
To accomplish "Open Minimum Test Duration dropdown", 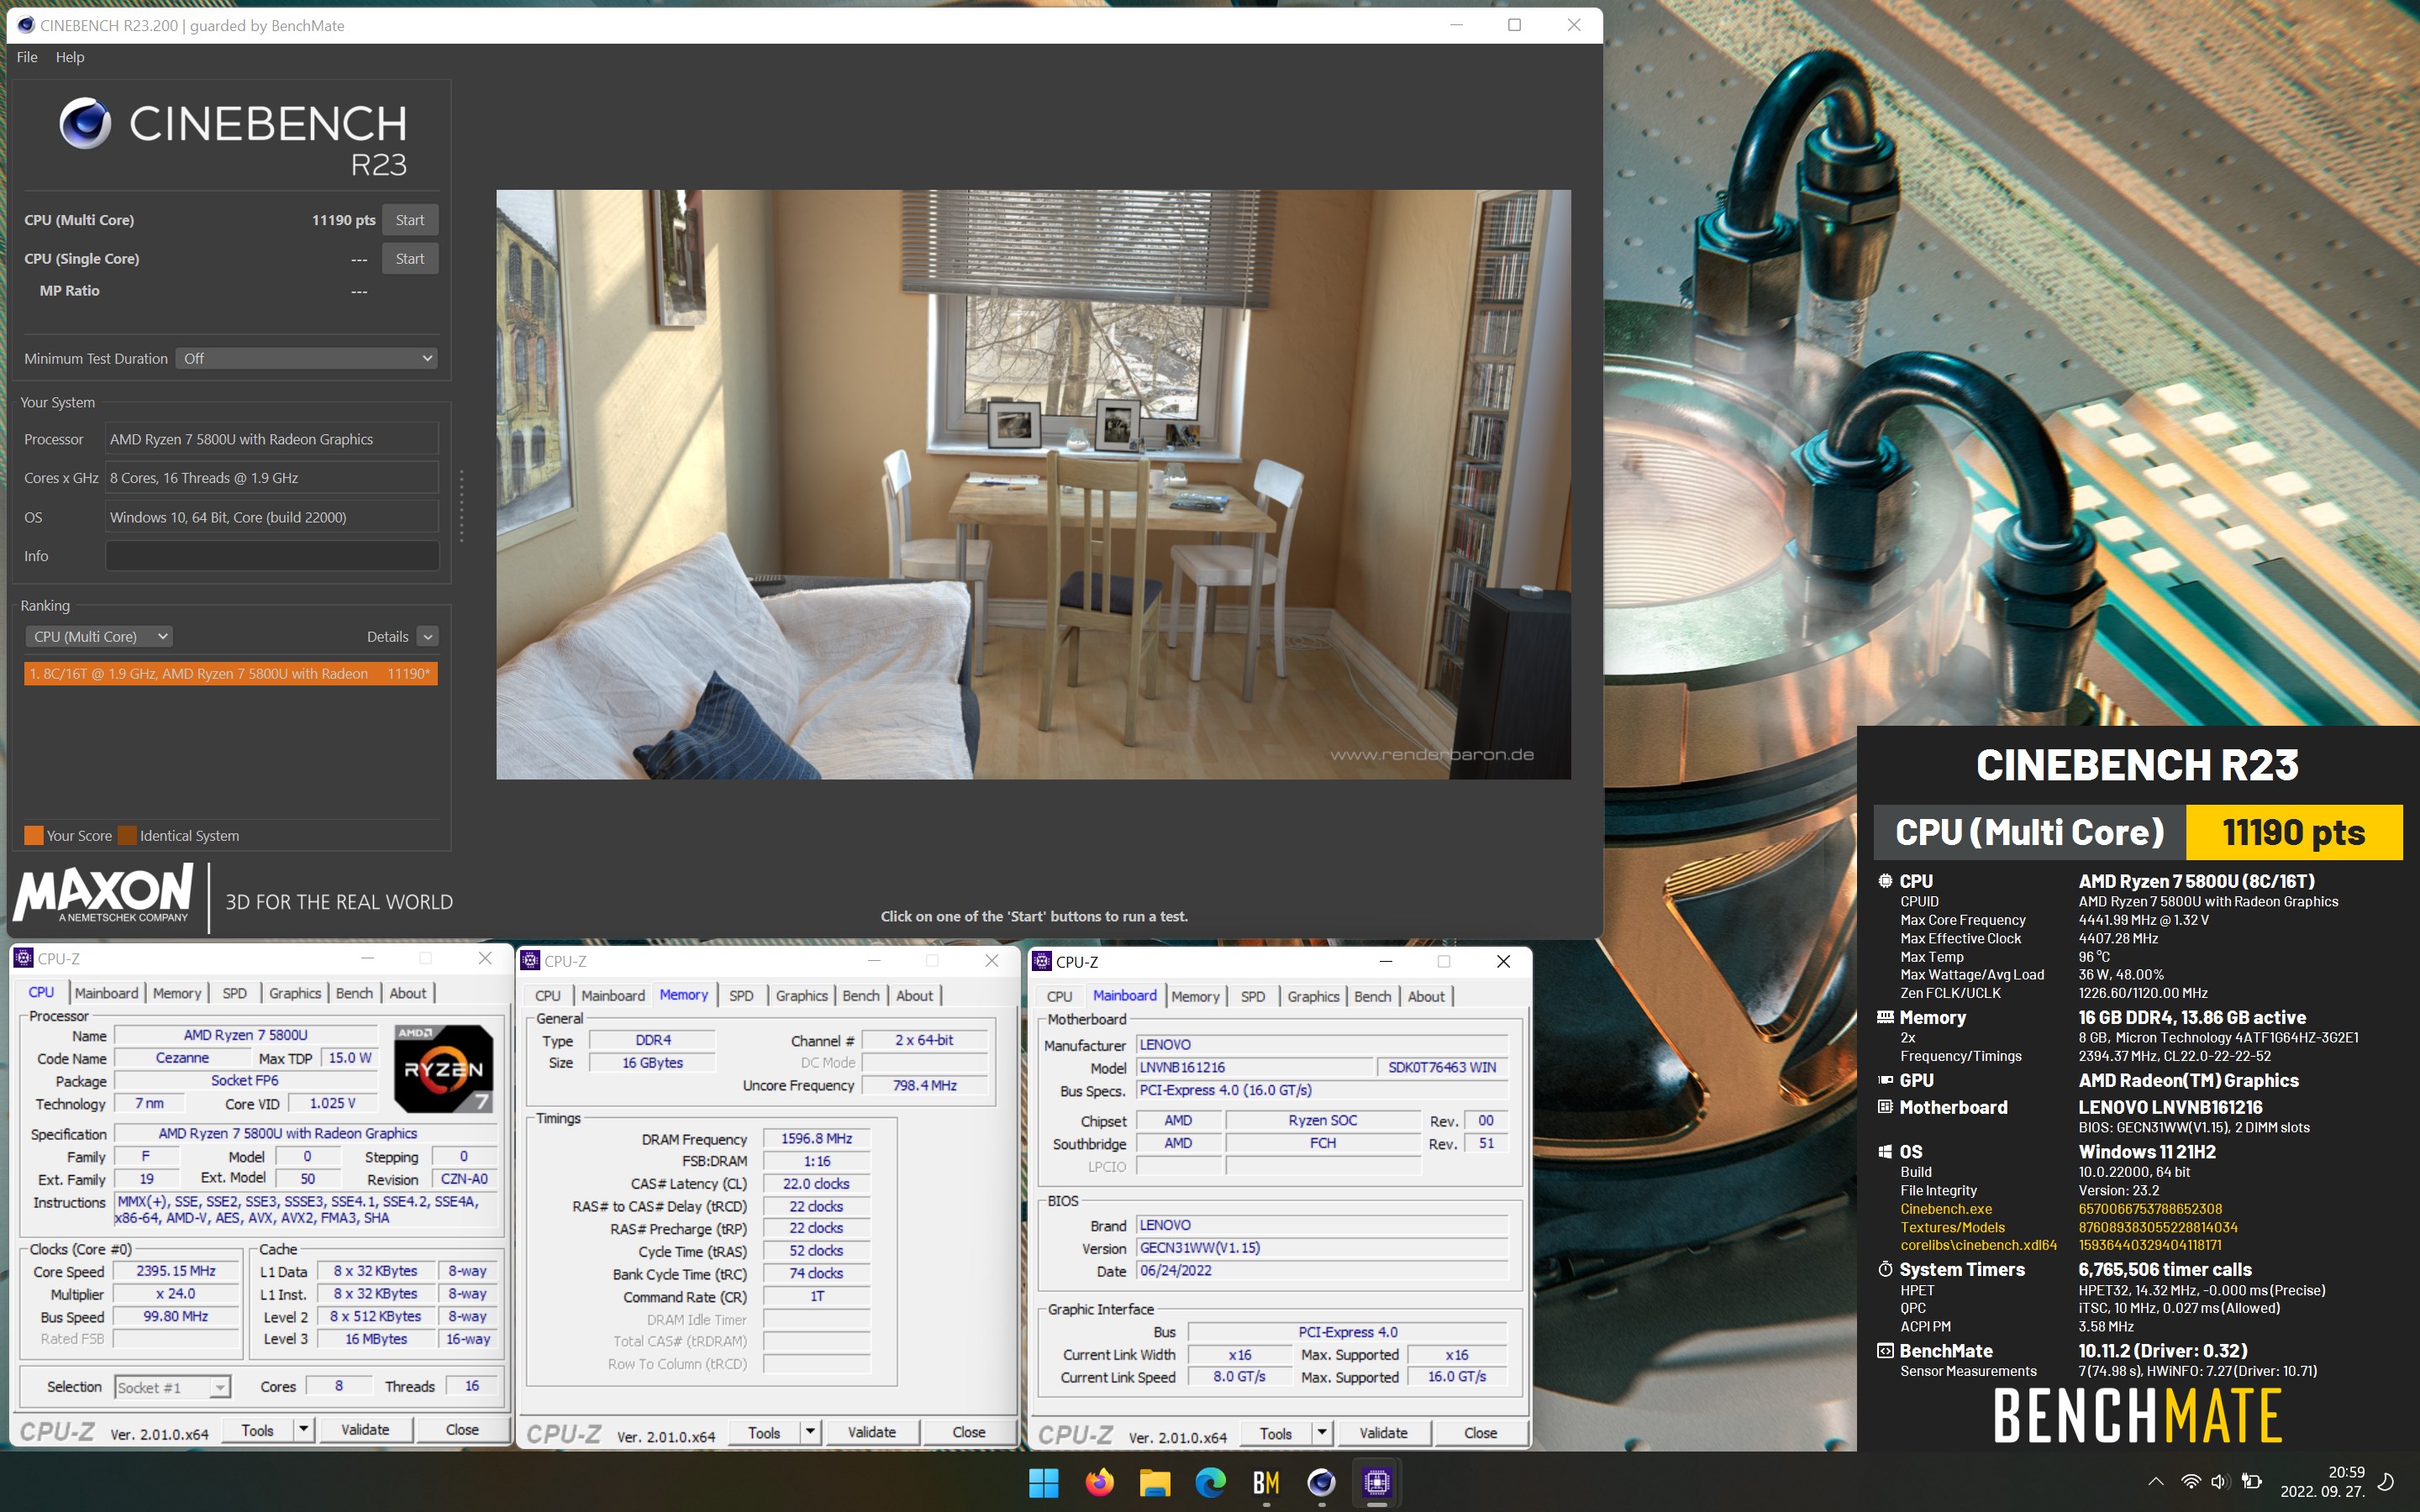I will (x=307, y=358).
